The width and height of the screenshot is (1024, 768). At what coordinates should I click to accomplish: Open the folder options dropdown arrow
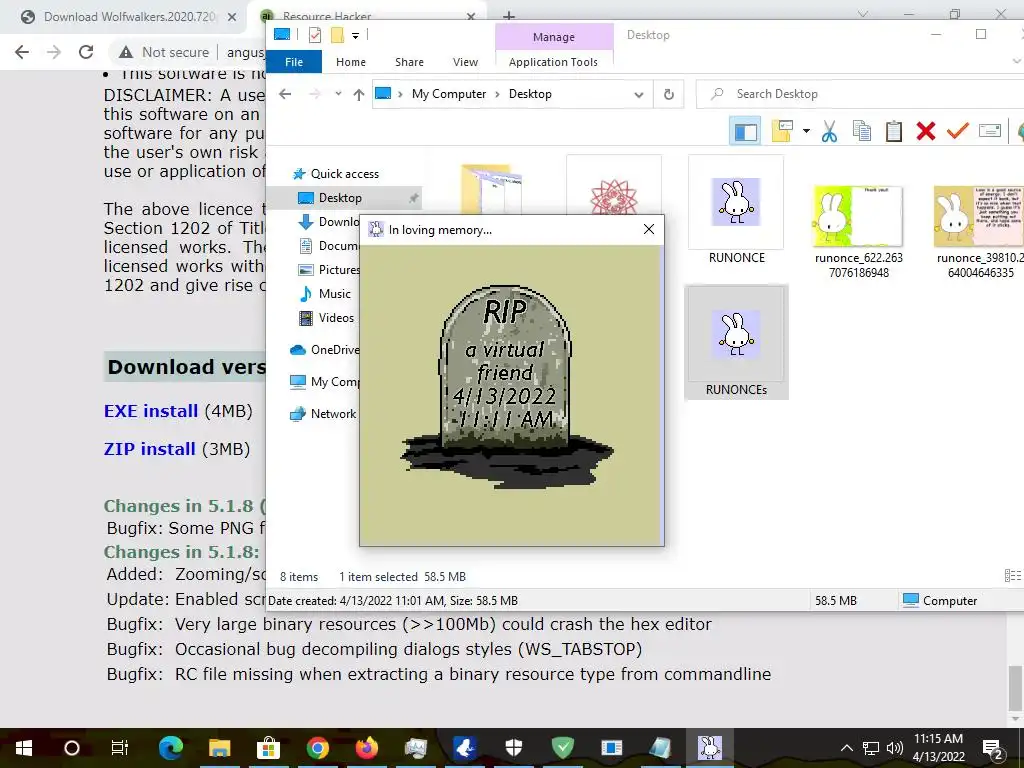(807, 131)
